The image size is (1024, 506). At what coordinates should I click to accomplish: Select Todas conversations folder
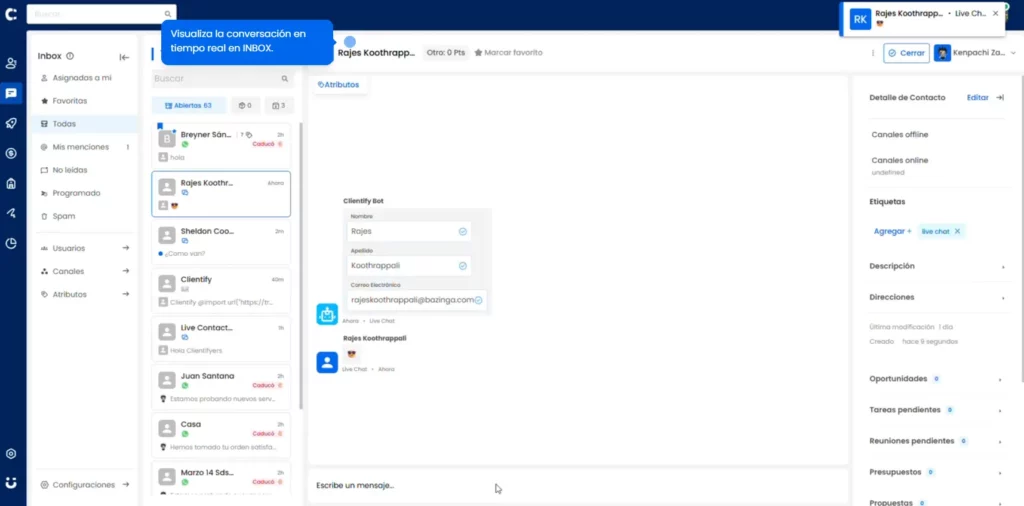tap(85, 124)
